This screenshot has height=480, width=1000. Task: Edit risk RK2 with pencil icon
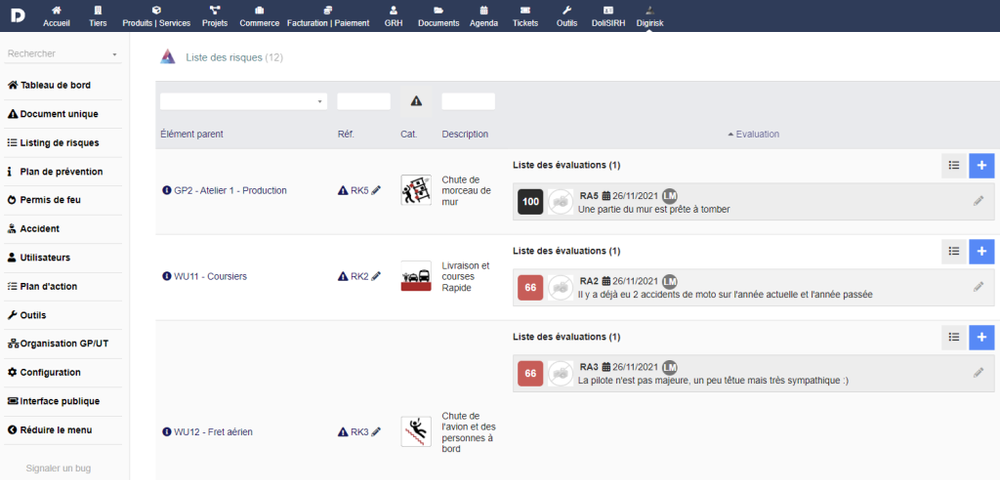coord(376,276)
